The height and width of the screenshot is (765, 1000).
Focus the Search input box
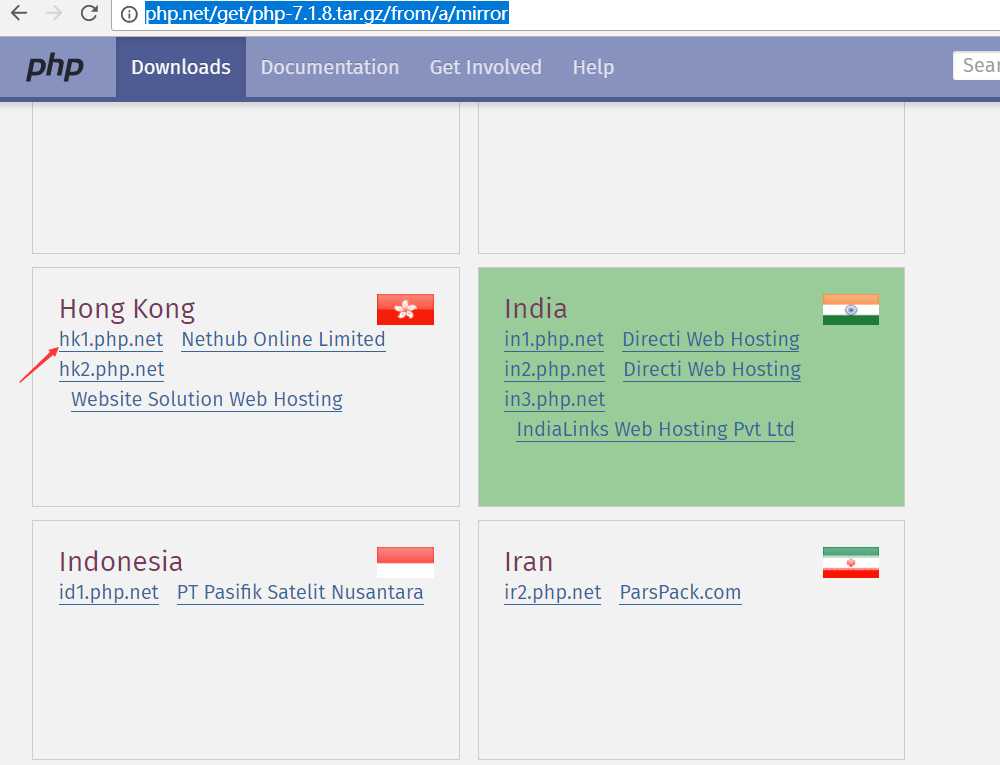(976, 66)
